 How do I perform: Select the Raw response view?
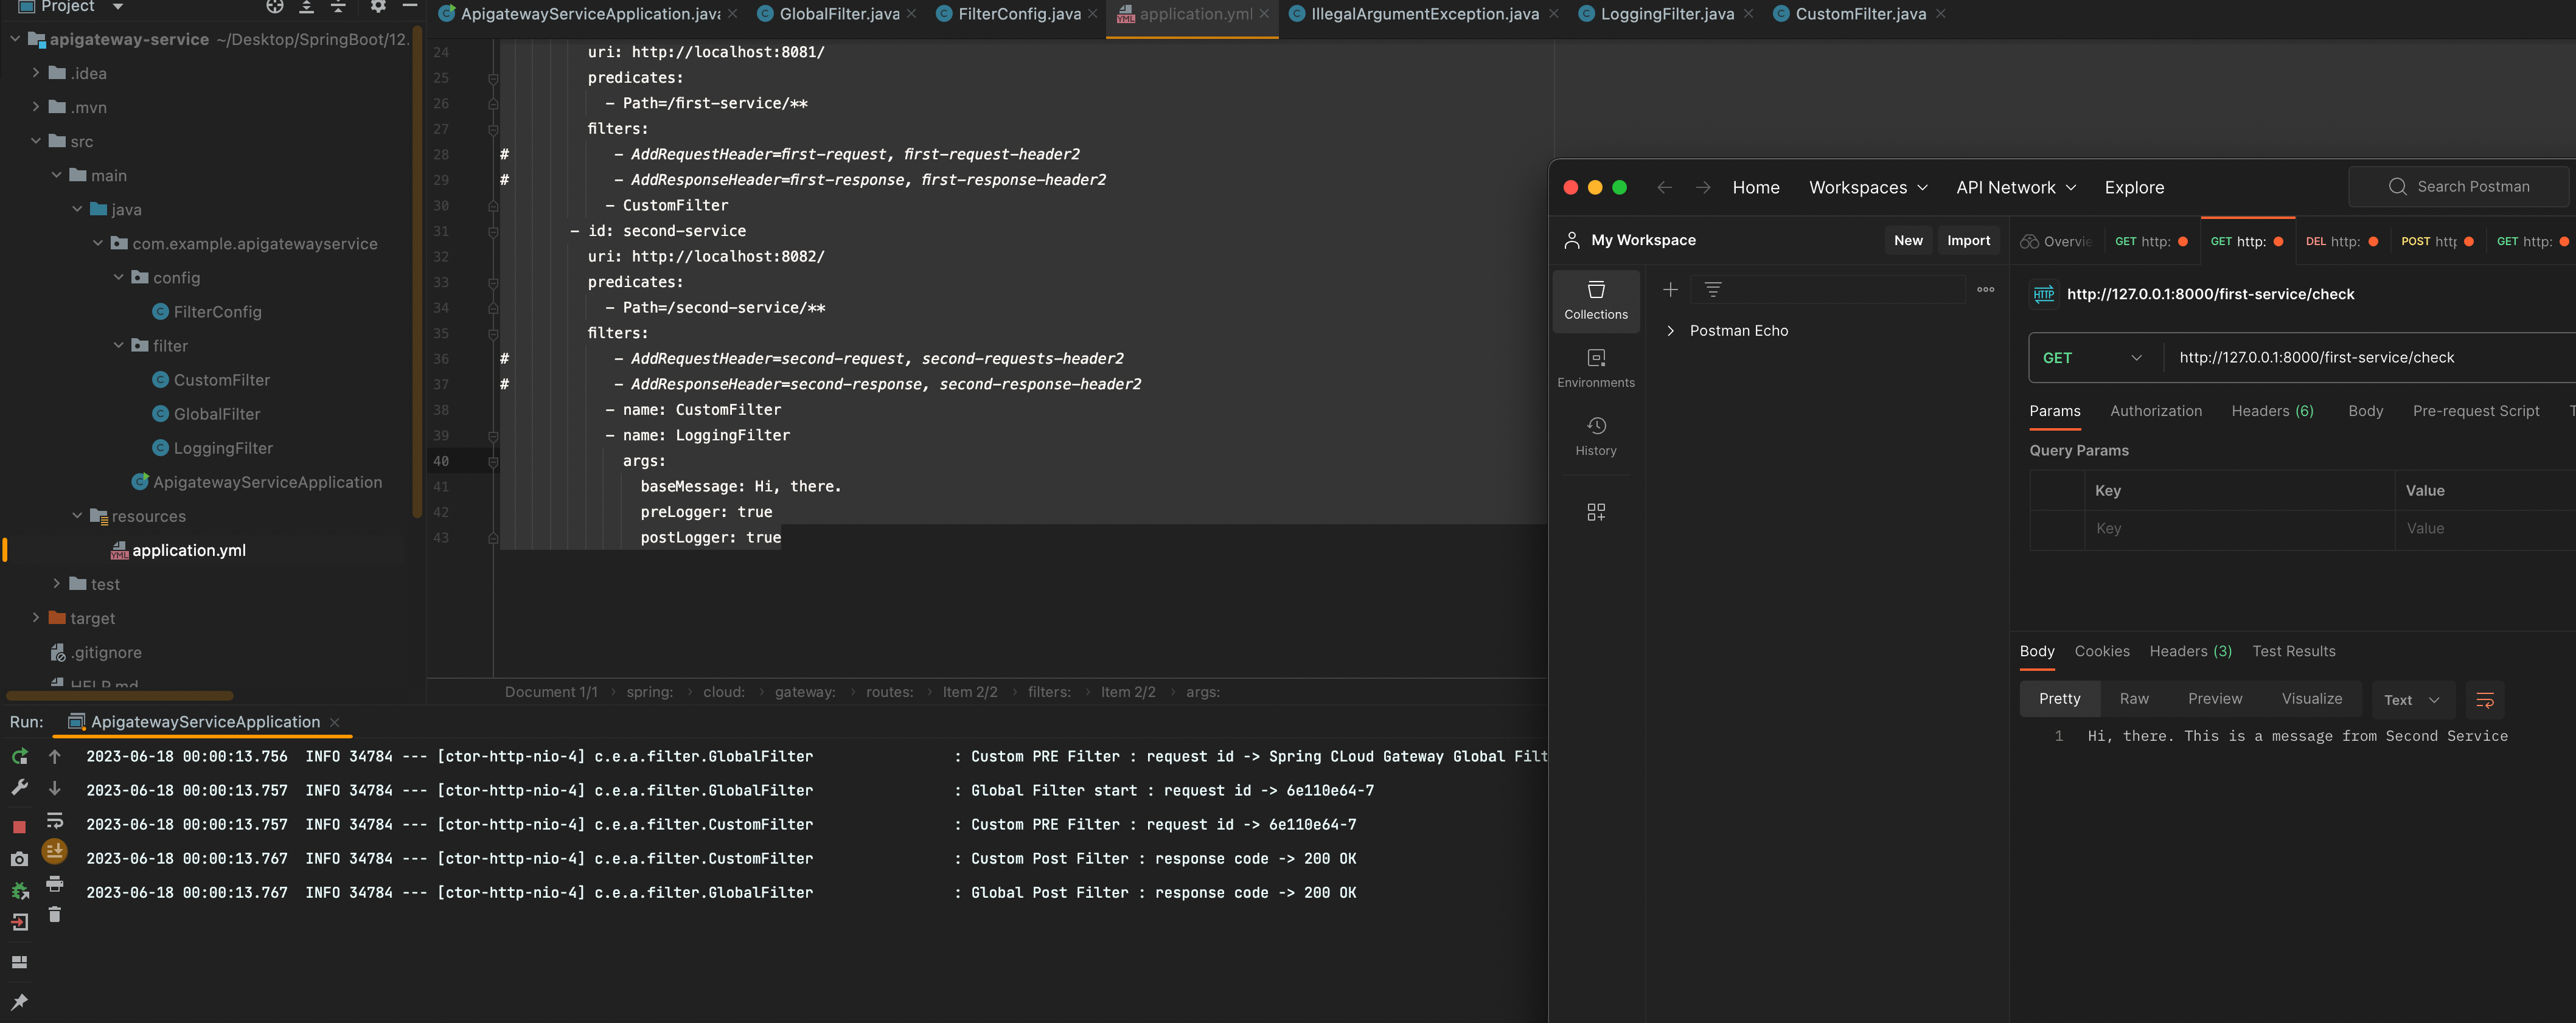click(2133, 699)
